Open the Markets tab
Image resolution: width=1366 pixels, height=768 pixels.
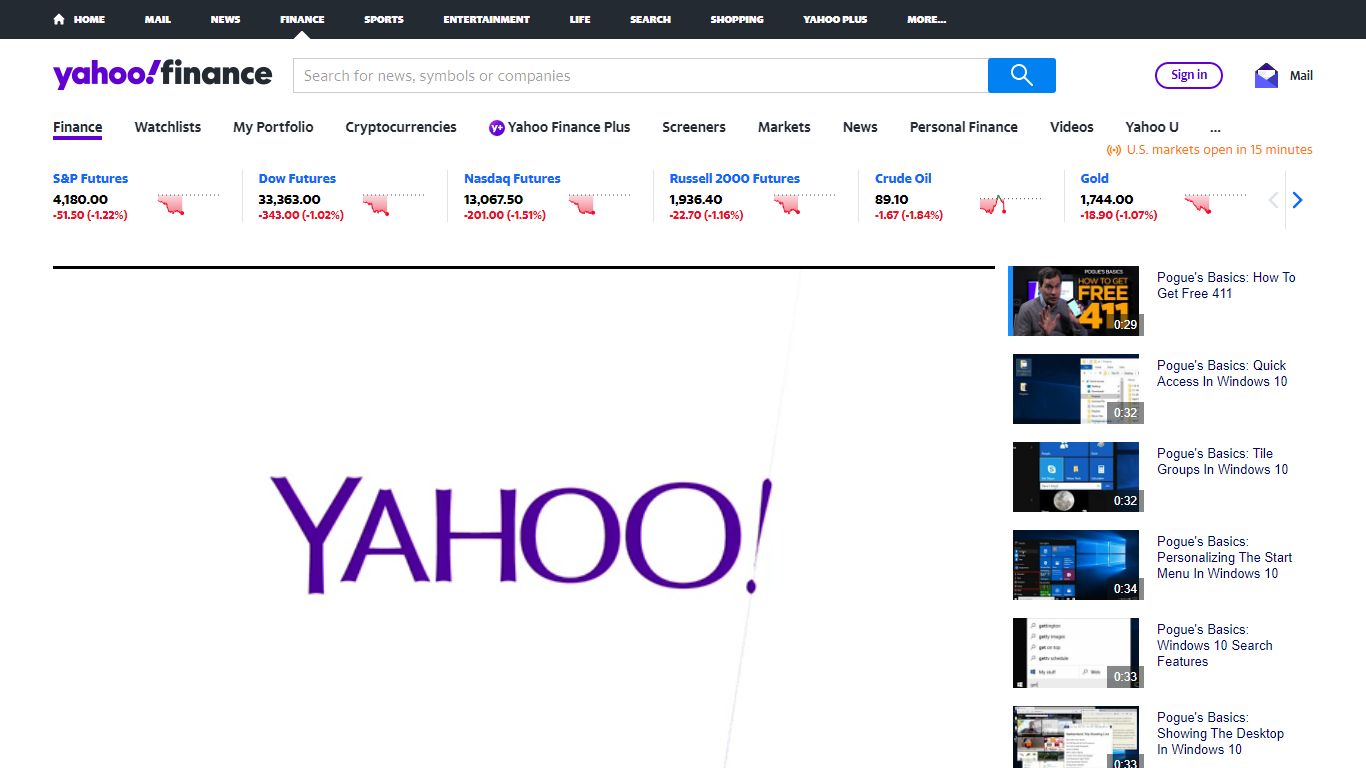784,127
